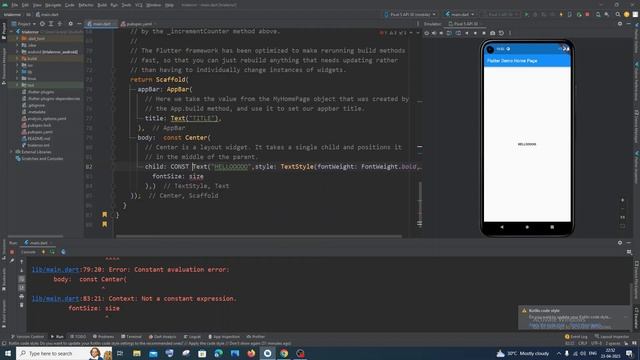Click the bookmark icon on line 87 gutter
This screenshot has height=360, width=640.
click(104, 214)
